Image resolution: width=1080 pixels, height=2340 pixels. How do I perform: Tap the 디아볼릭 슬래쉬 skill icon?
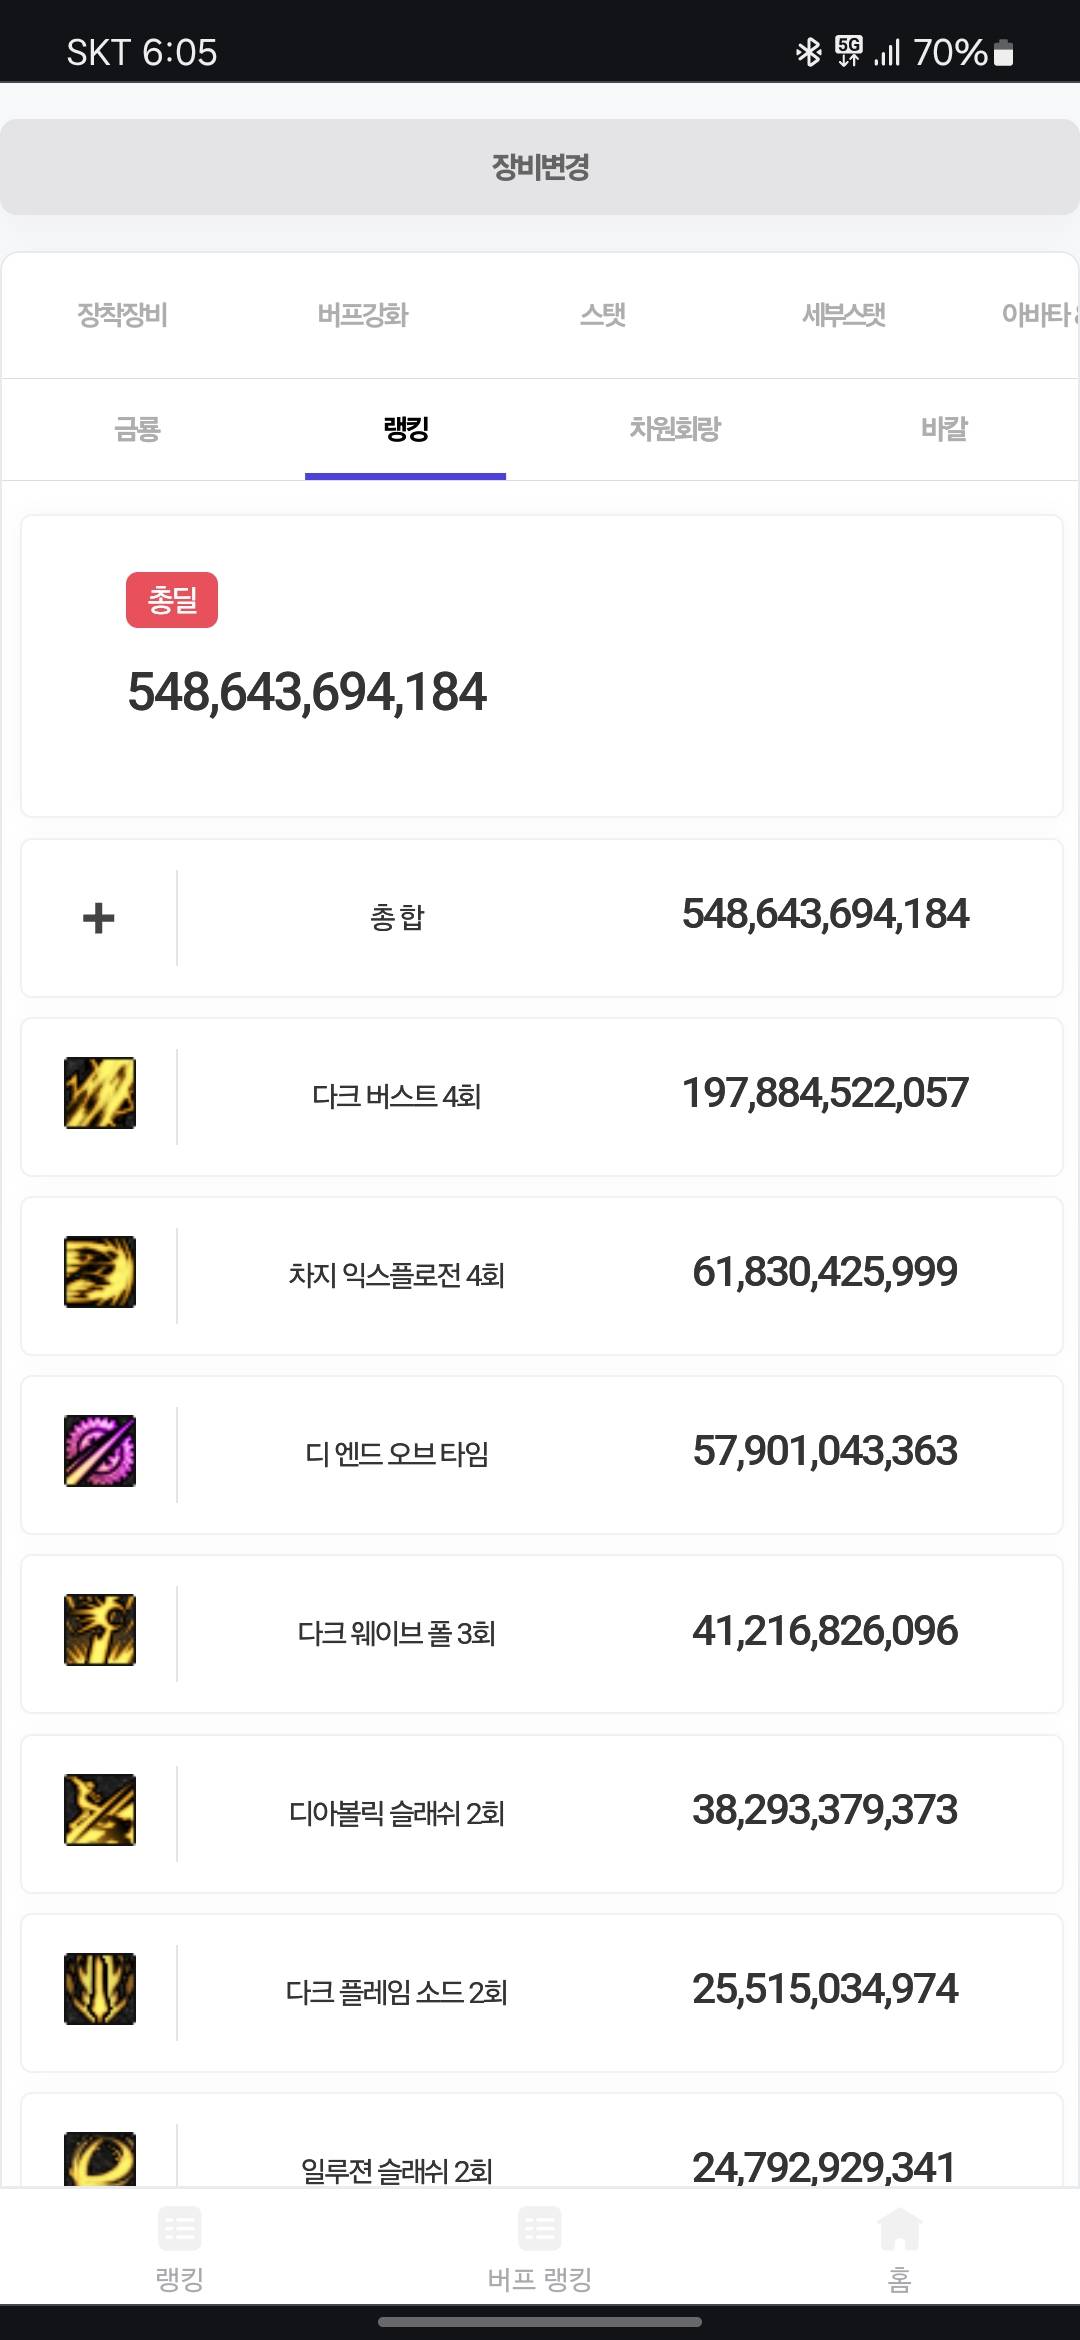coord(100,1810)
